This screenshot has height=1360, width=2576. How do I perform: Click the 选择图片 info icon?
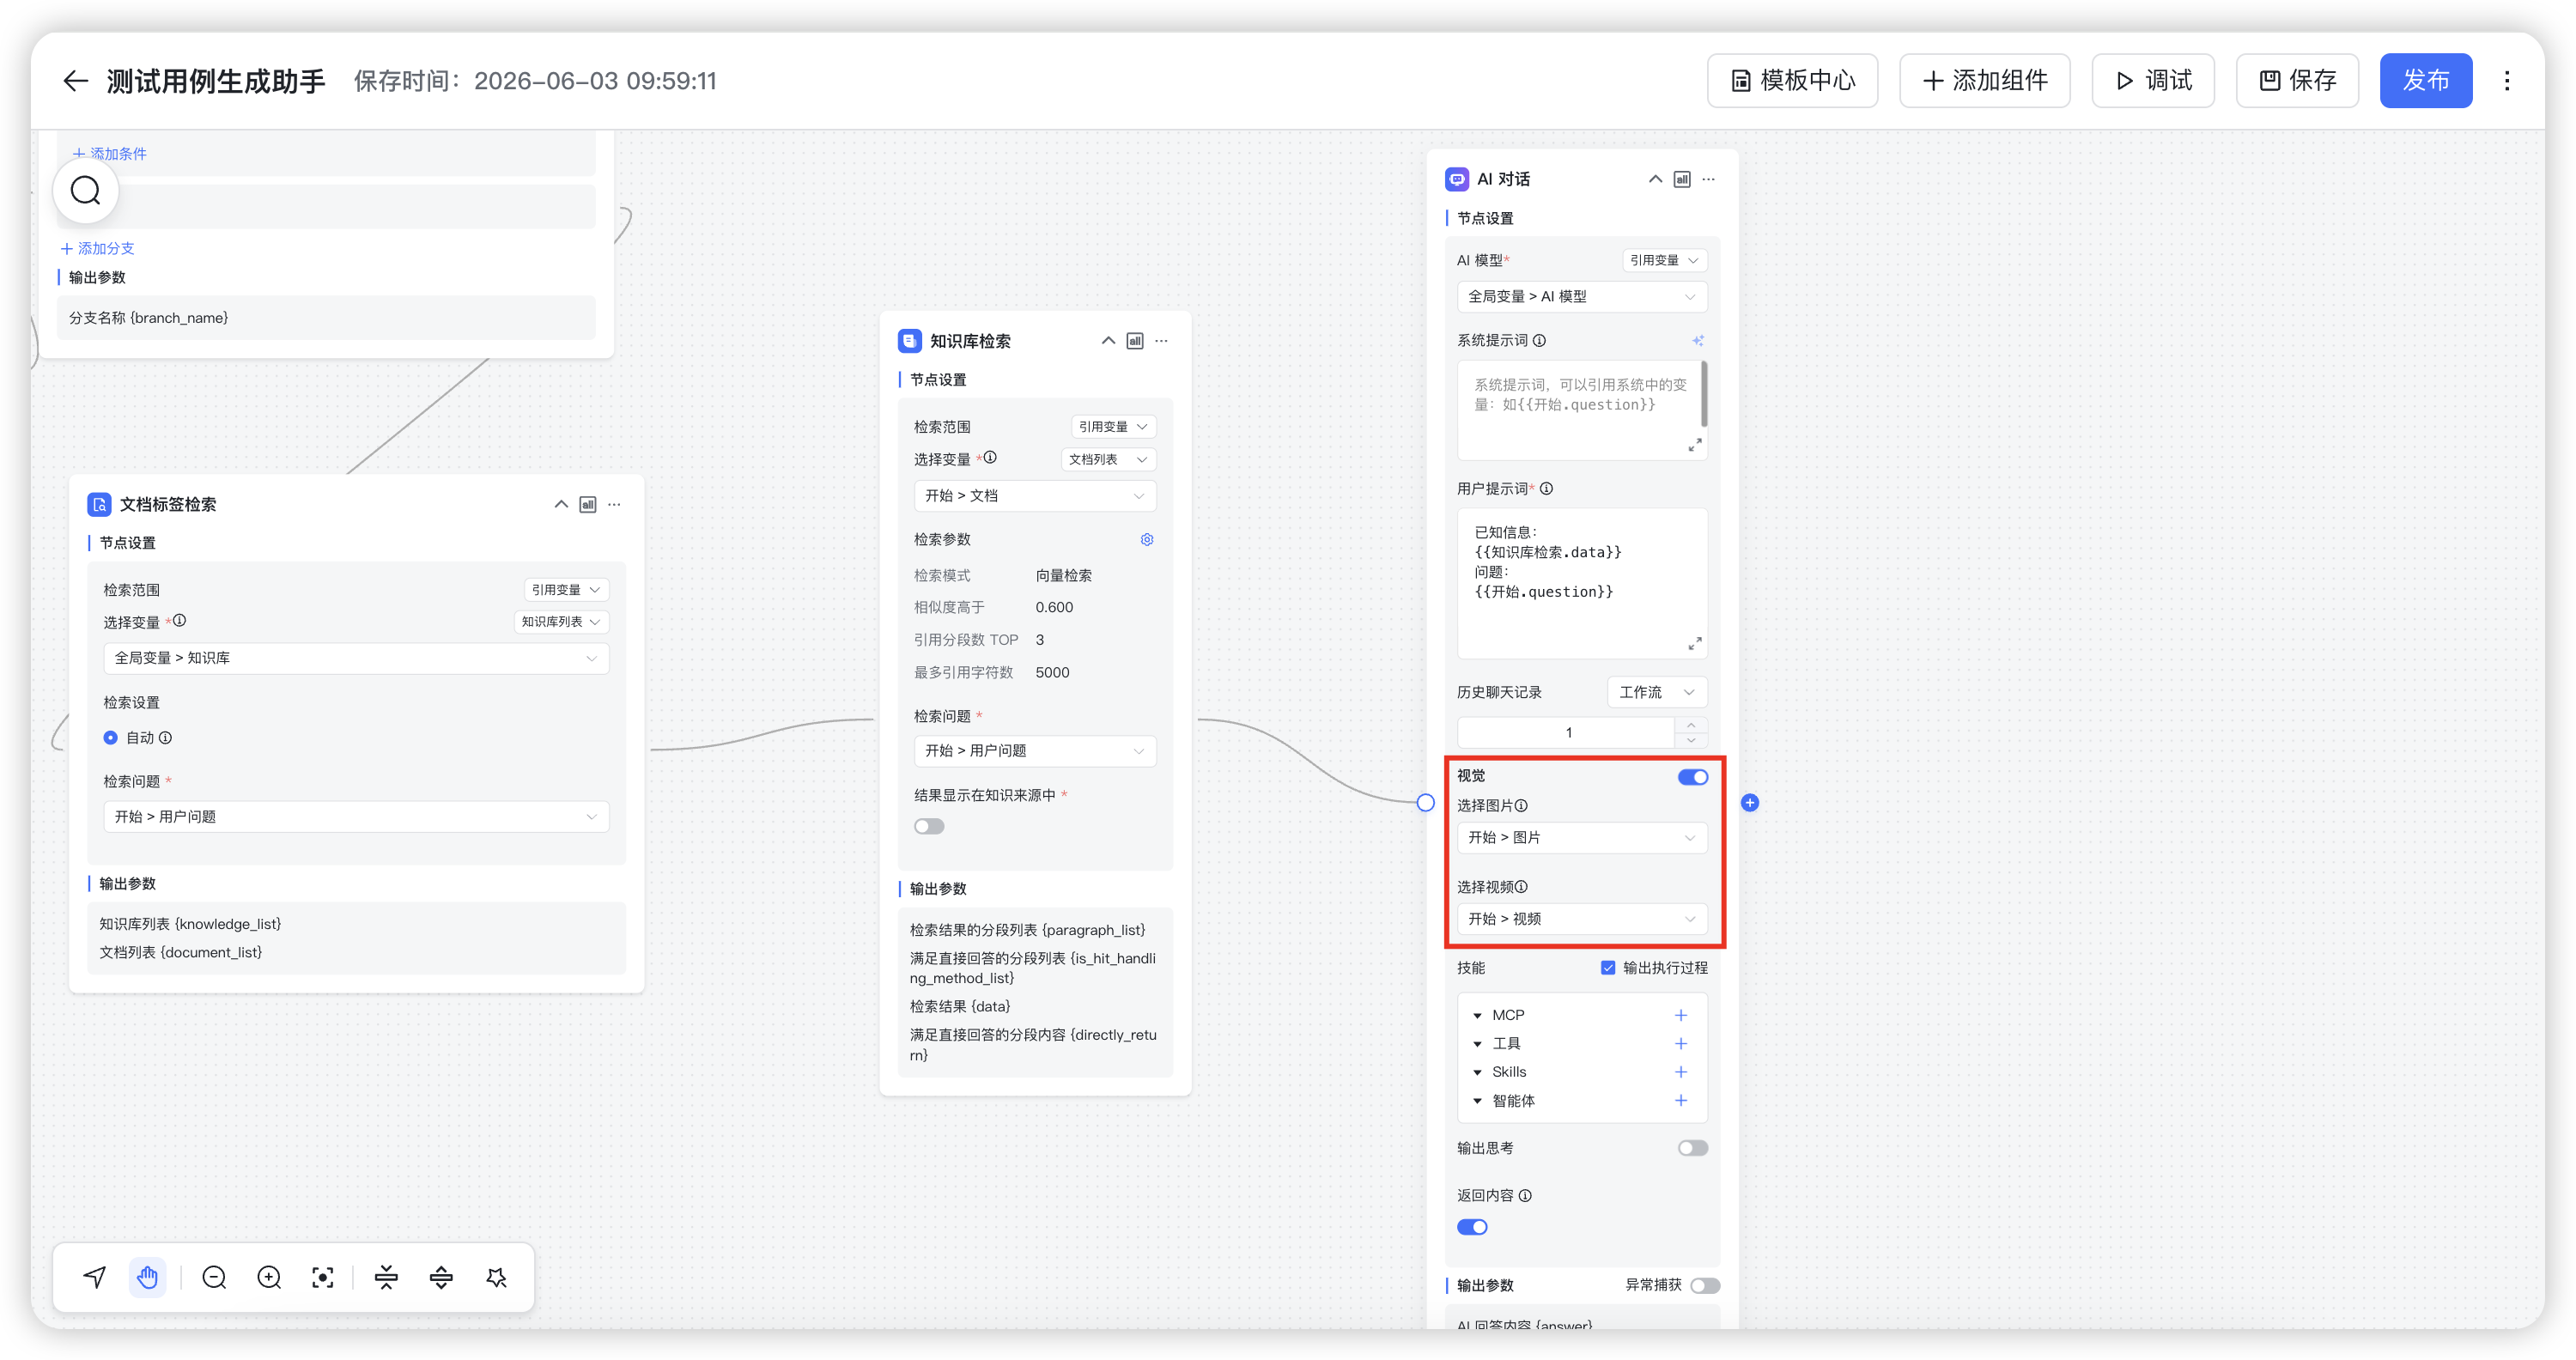coord(1521,805)
